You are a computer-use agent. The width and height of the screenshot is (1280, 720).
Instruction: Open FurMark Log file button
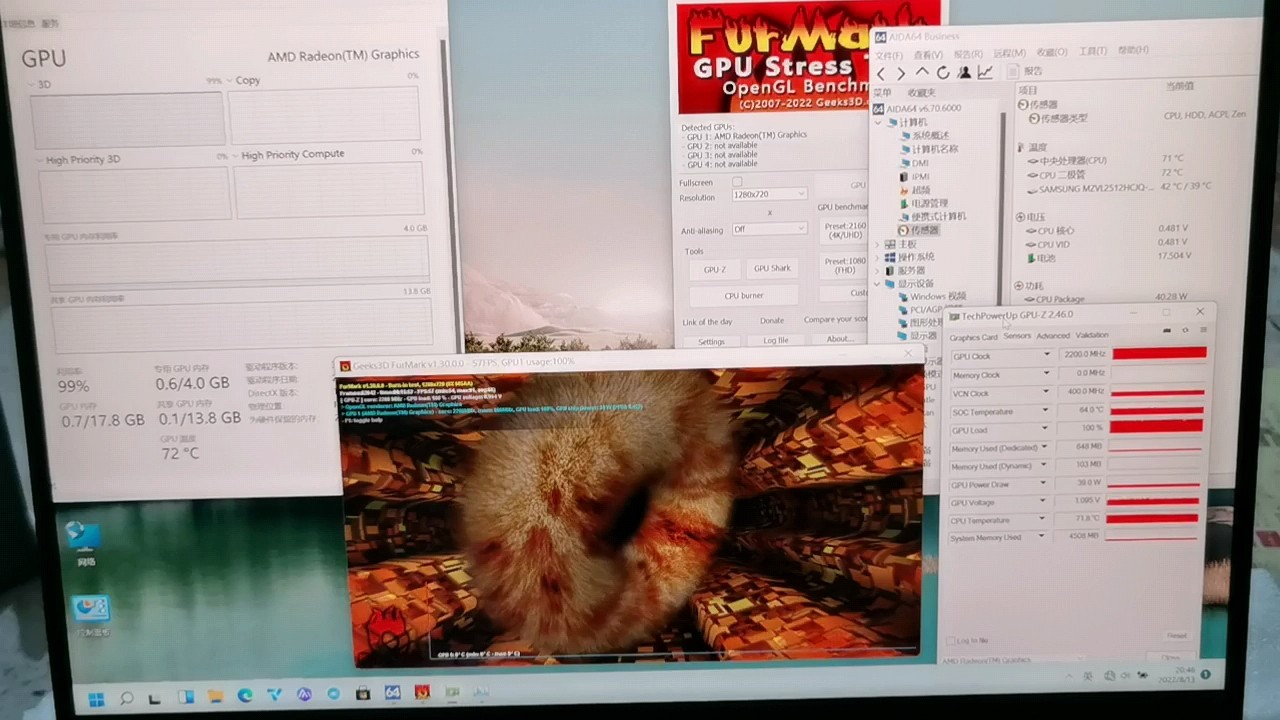click(x=776, y=341)
